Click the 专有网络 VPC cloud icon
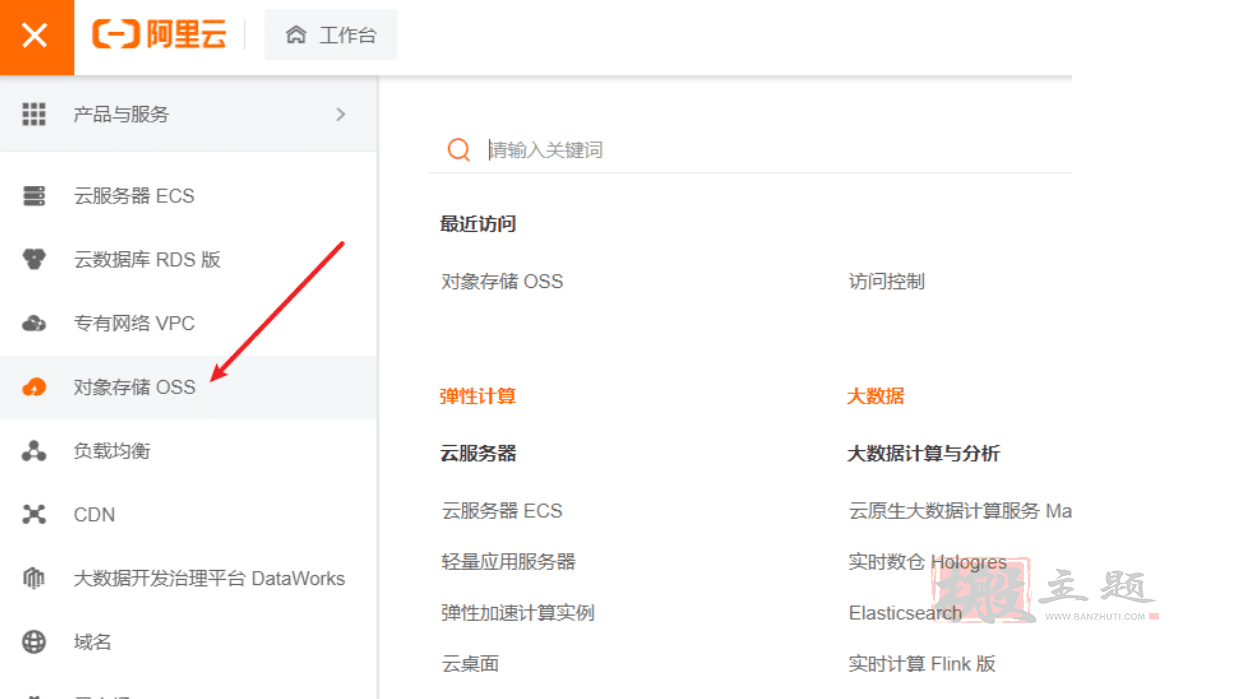Screen dimensions: 1244x699 point(34,324)
